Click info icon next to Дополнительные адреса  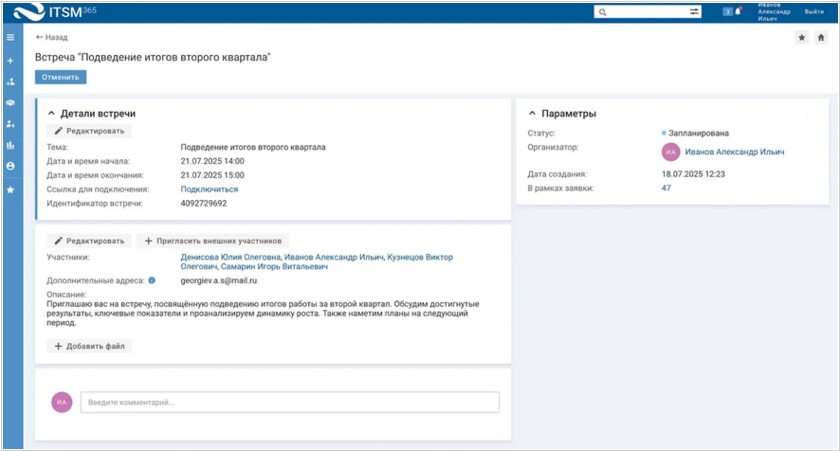pos(152,281)
